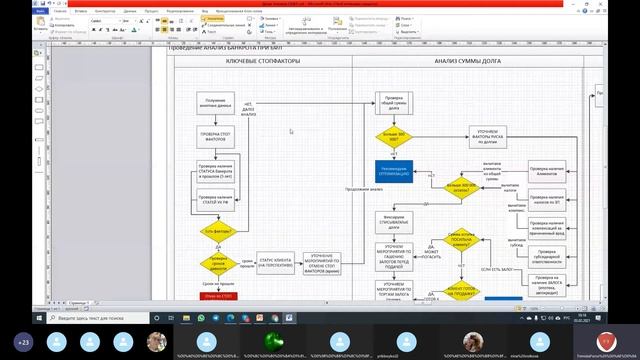Activate Формат по образцу format painter

[68, 31]
